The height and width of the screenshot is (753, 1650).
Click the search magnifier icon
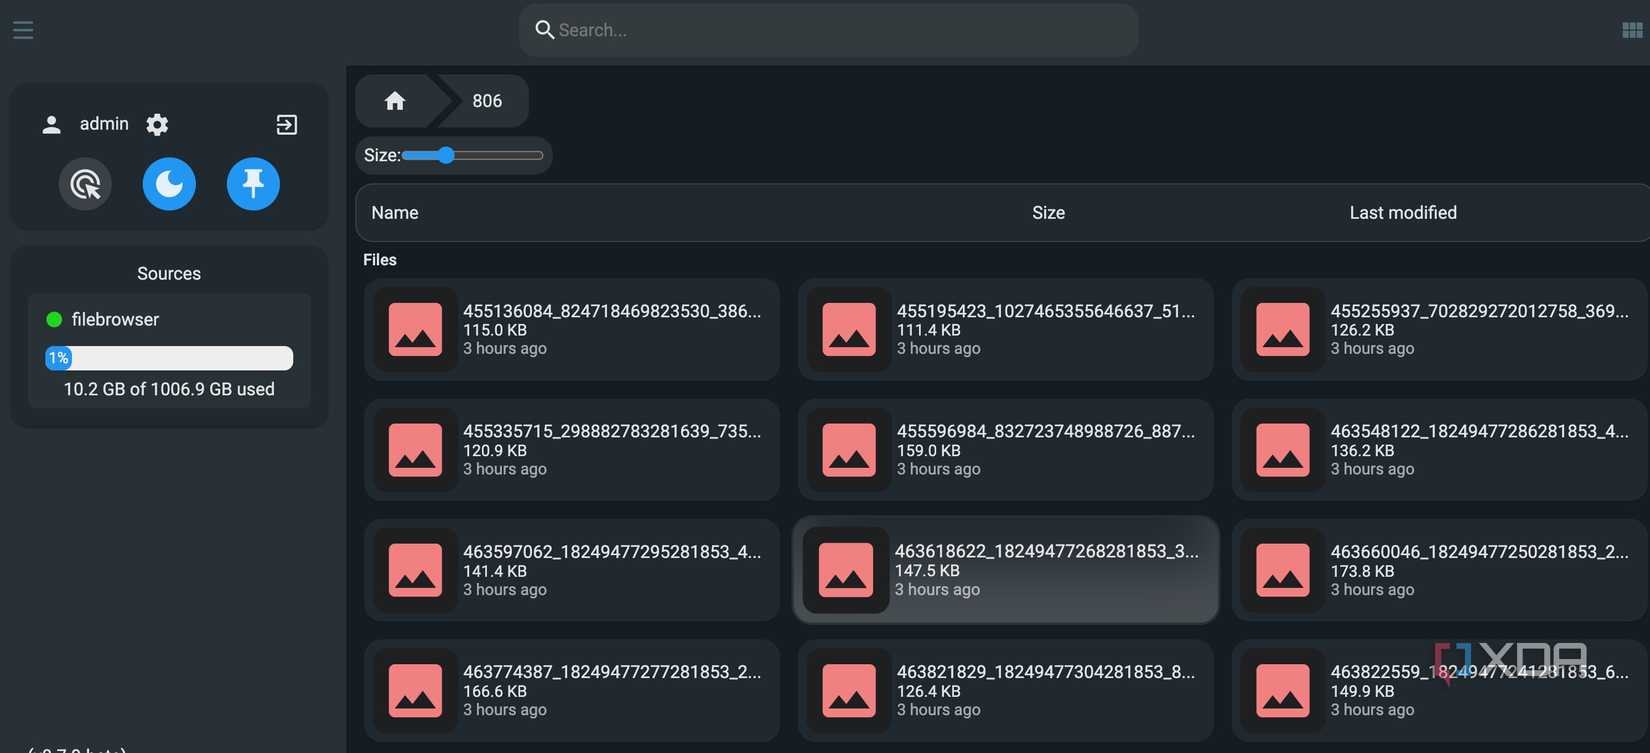[x=545, y=30]
